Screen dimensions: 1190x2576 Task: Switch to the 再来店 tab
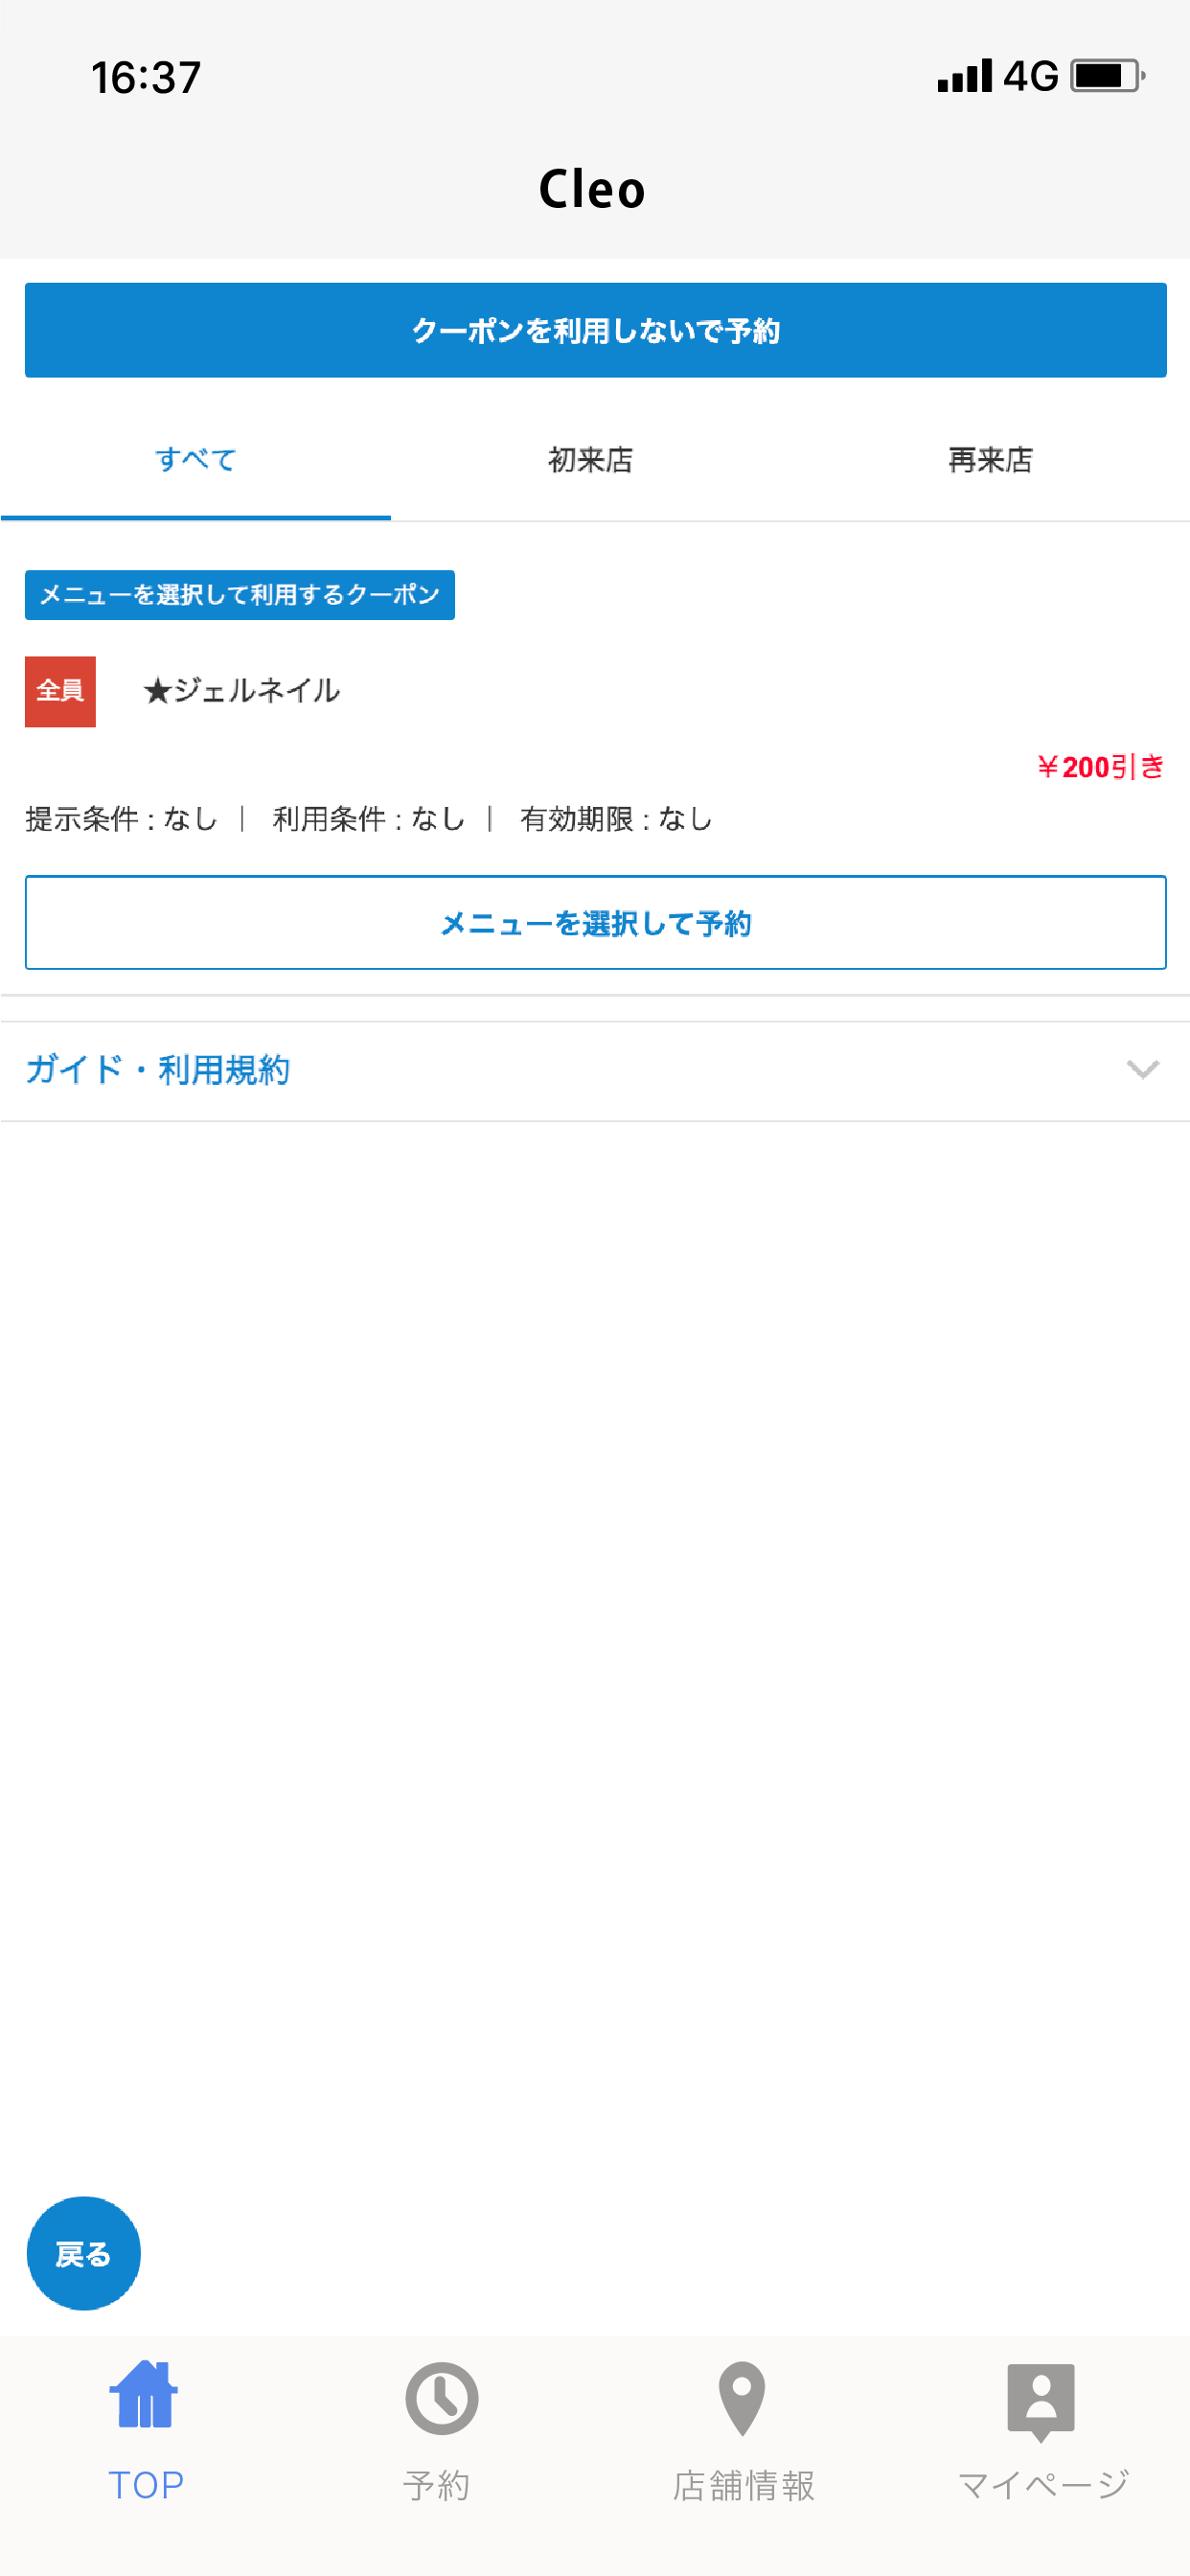(990, 459)
